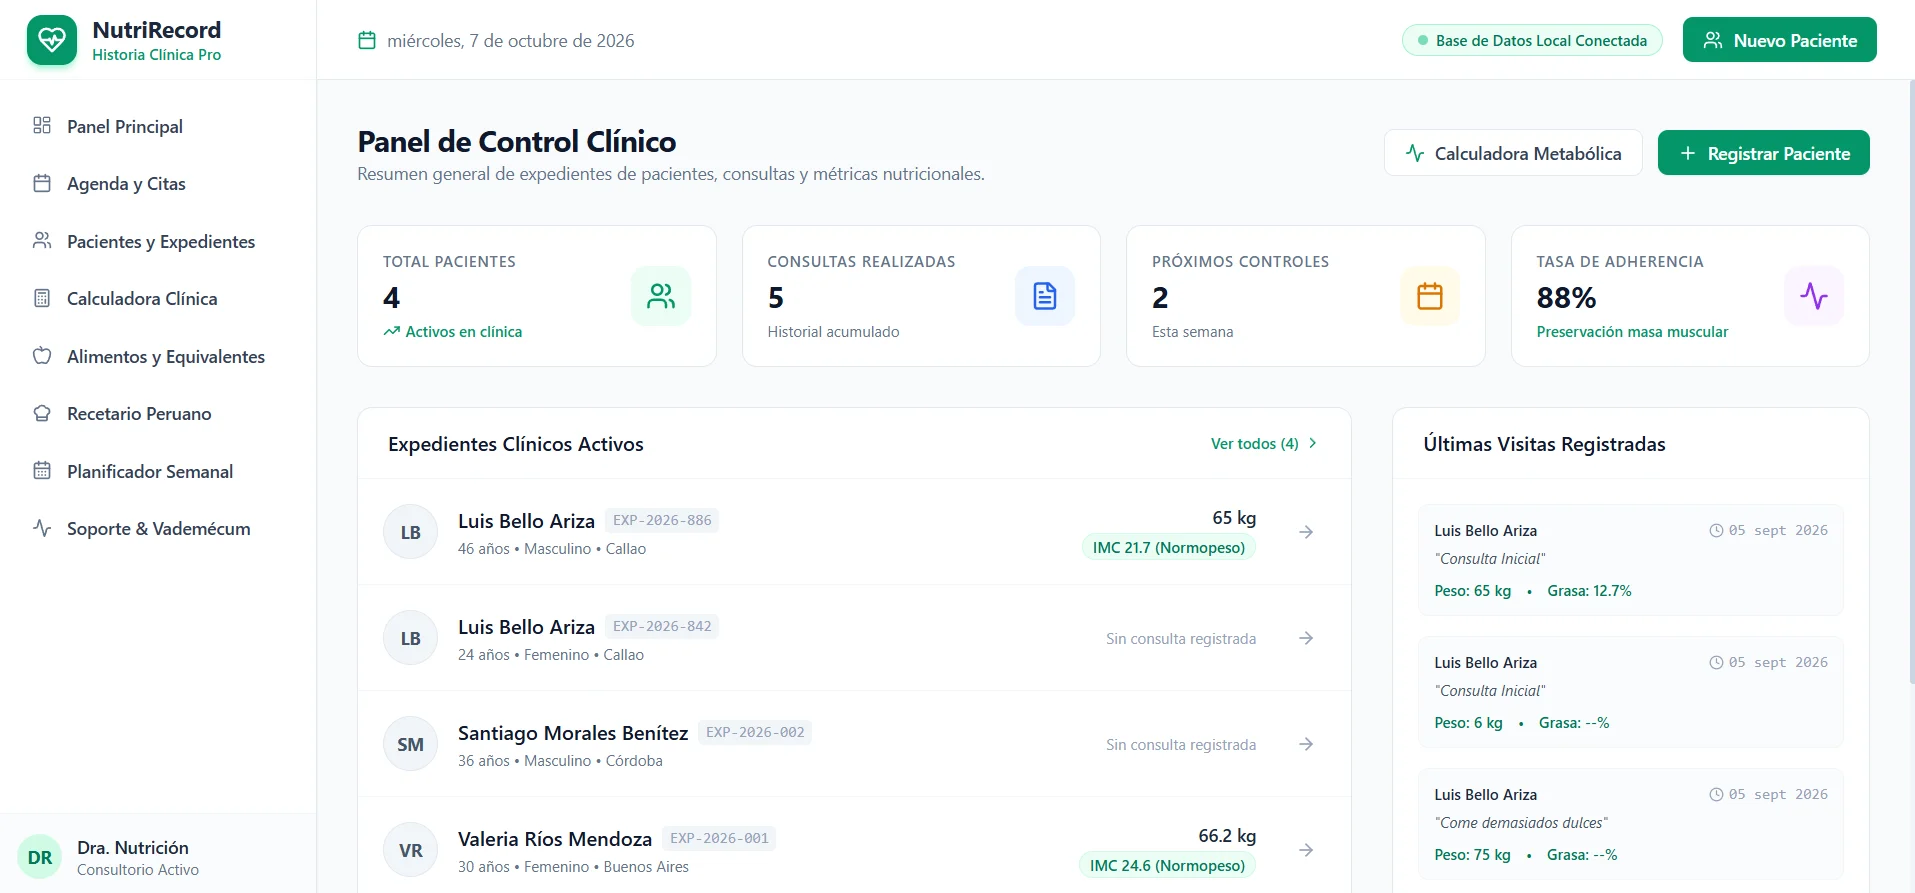Click Registrar Paciente button
The image size is (1915, 893).
pos(1763,153)
